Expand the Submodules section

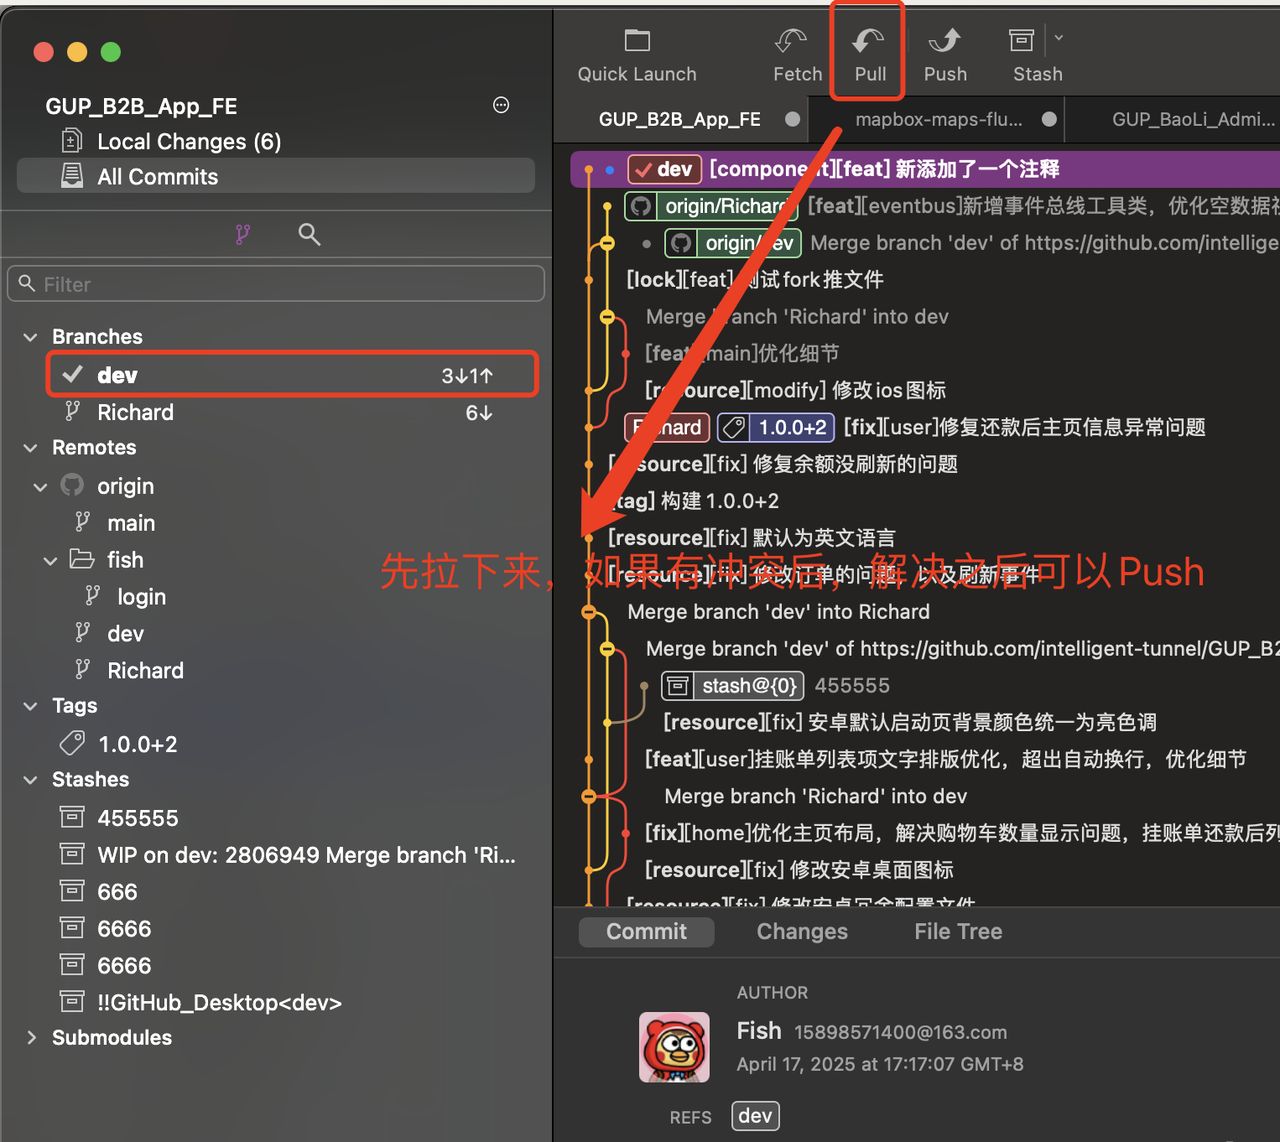point(31,1038)
